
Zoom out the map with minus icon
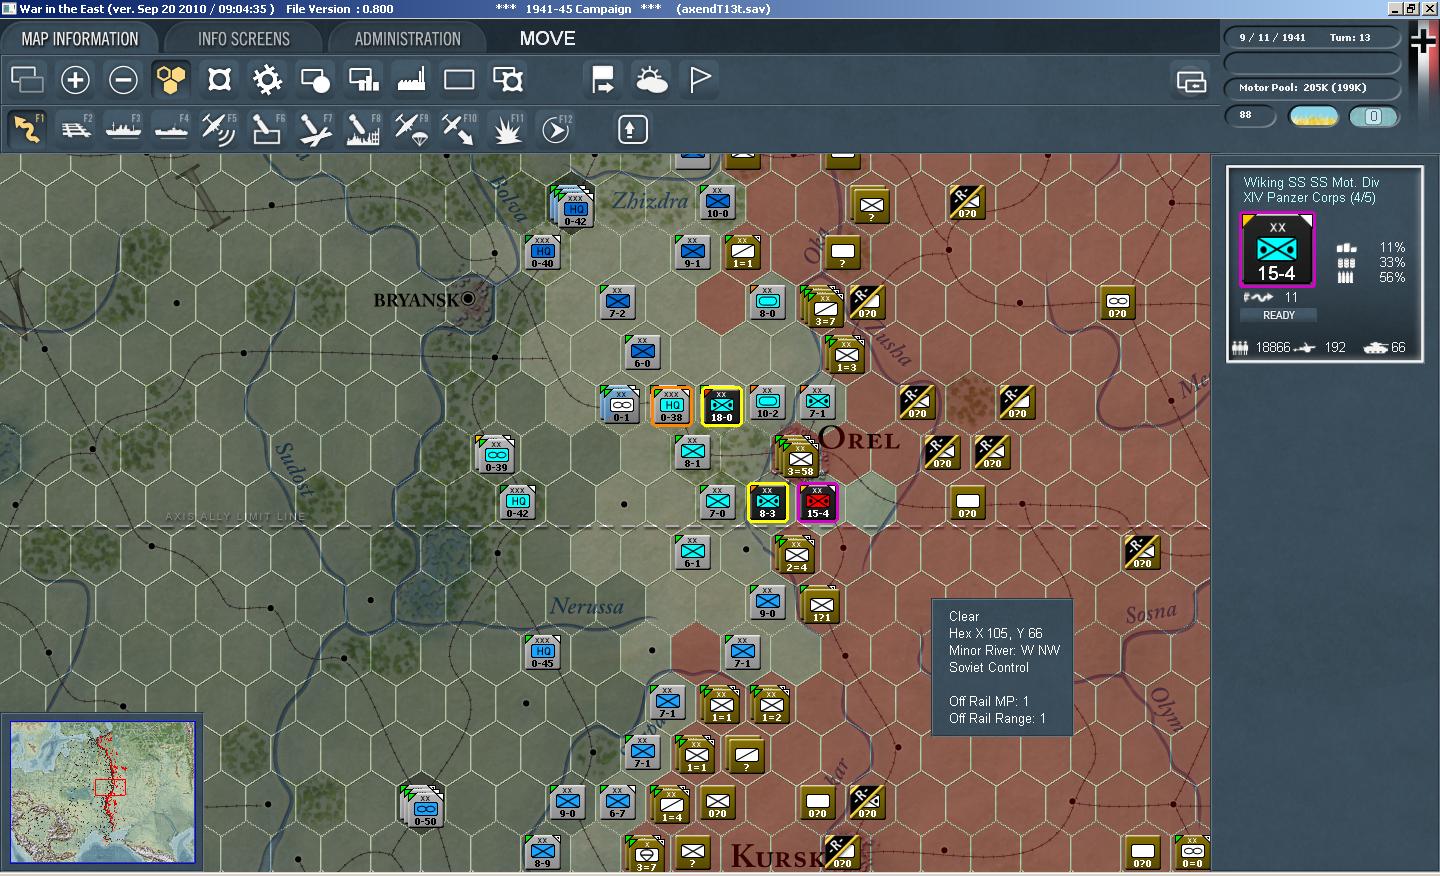click(123, 79)
